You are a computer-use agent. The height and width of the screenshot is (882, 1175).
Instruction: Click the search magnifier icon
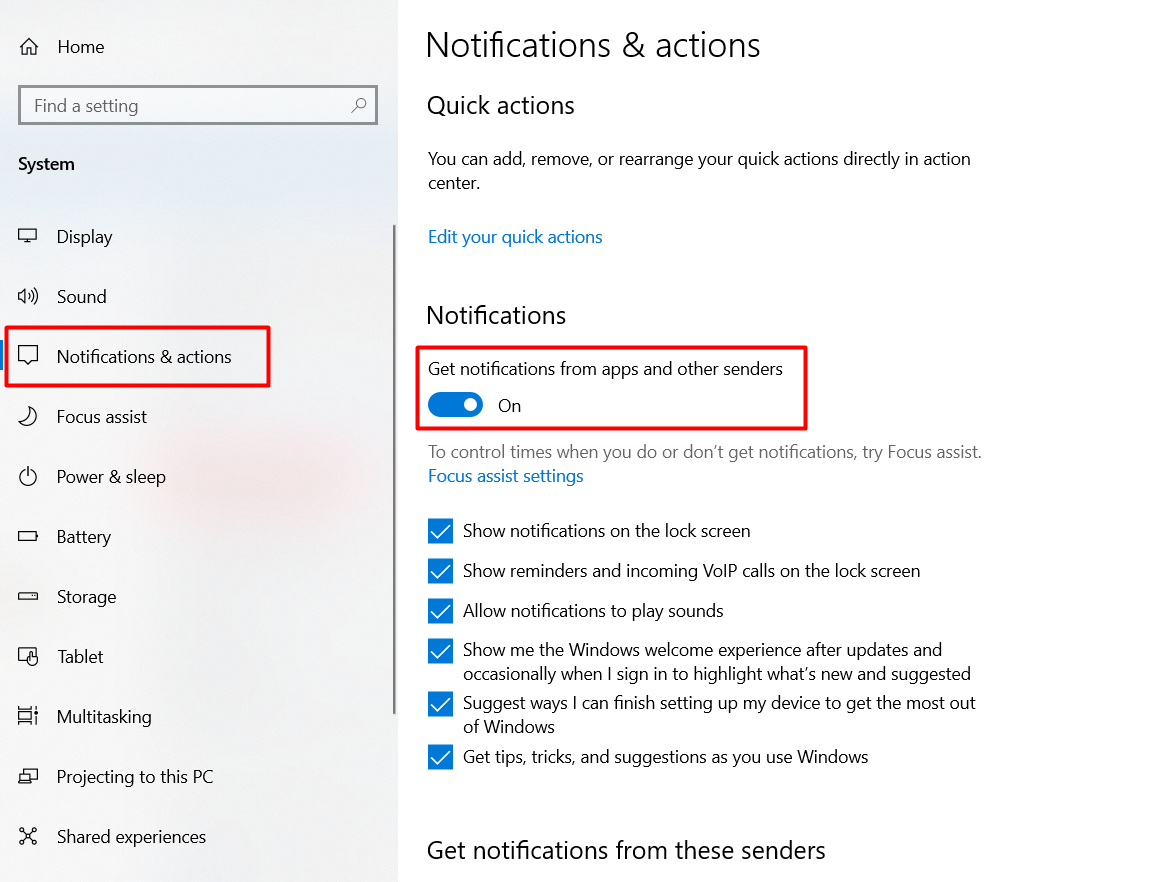point(359,106)
